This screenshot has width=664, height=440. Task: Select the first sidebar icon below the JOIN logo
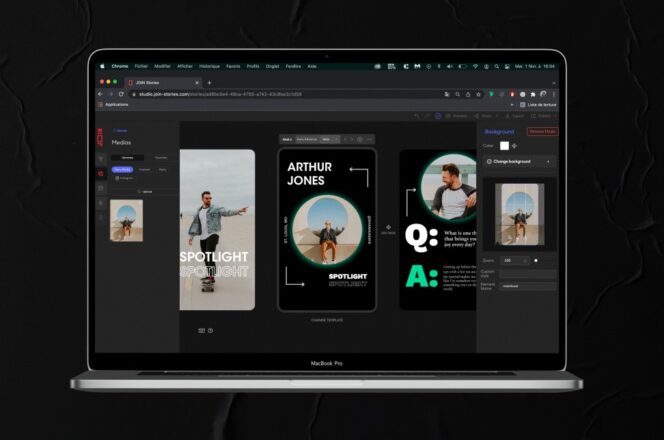pos(101,159)
